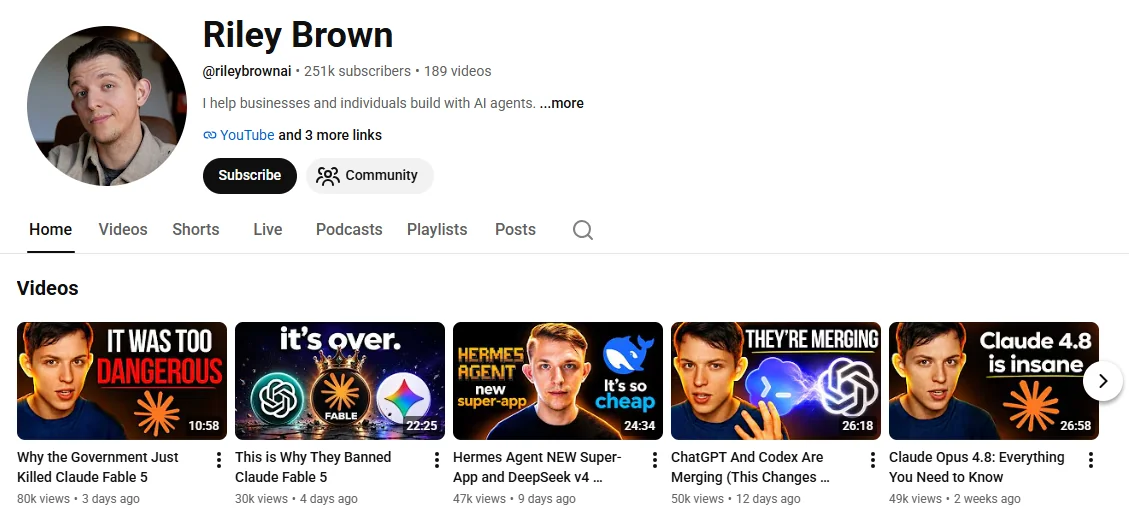Go to the Podcasts tab
The width and height of the screenshot is (1129, 527).
pyautogui.click(x=349, y=230)
